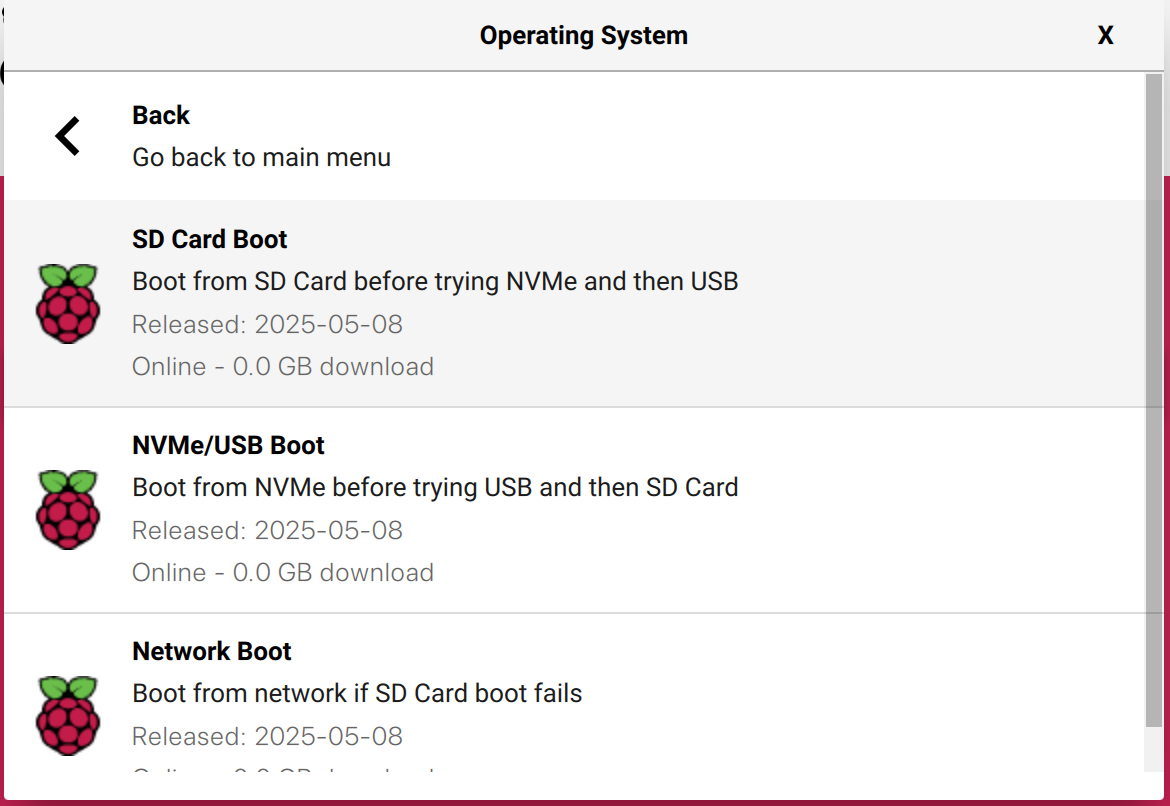Click "Go back to main menu" text
This screenshot has height=806, width=1170.
261,157
